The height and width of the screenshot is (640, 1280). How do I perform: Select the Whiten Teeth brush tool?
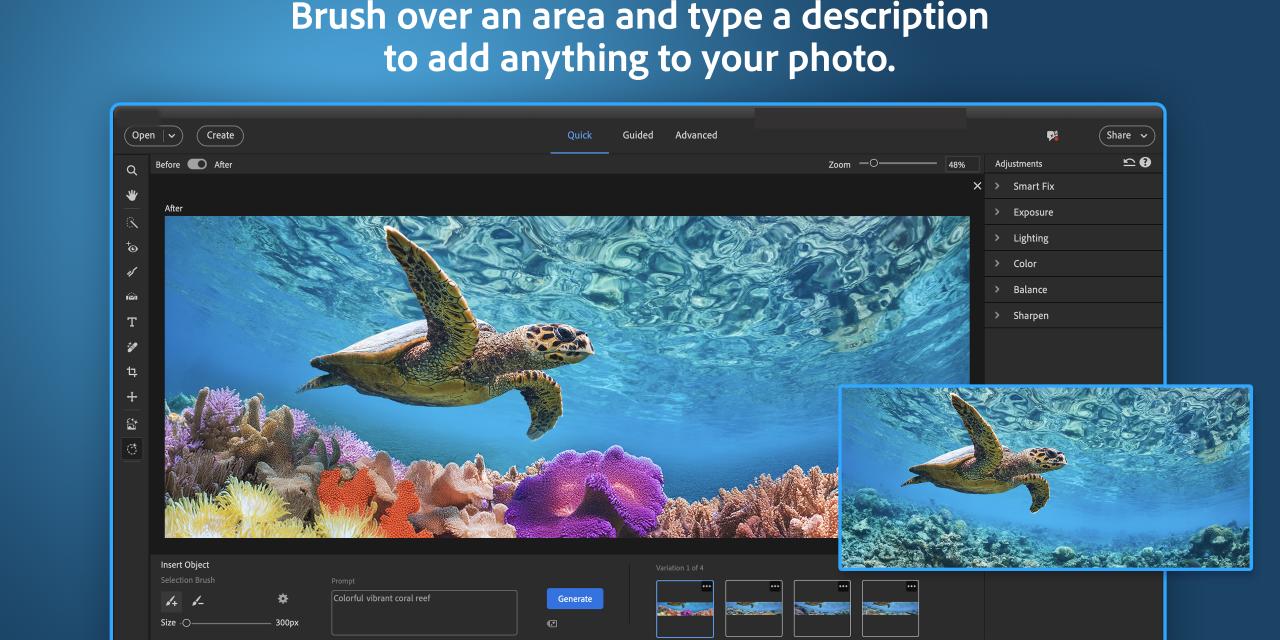tap(131, 272)
